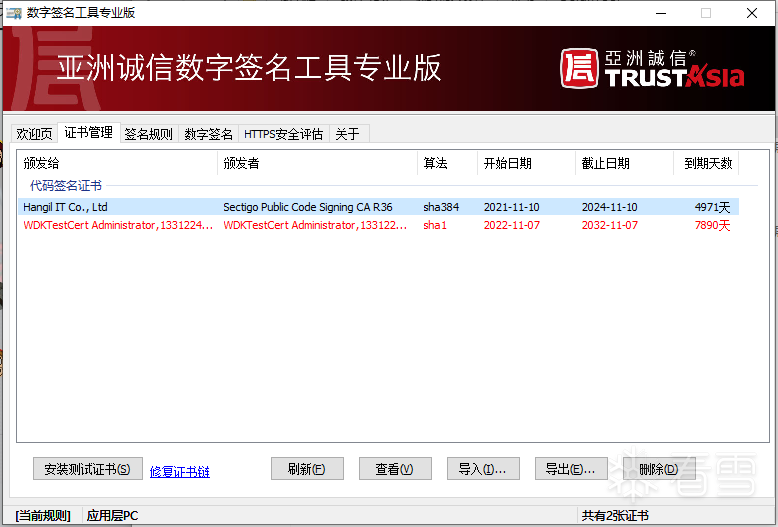Open the HTTPS安全评估 tab
778x527 pixels.
point(283,134)
